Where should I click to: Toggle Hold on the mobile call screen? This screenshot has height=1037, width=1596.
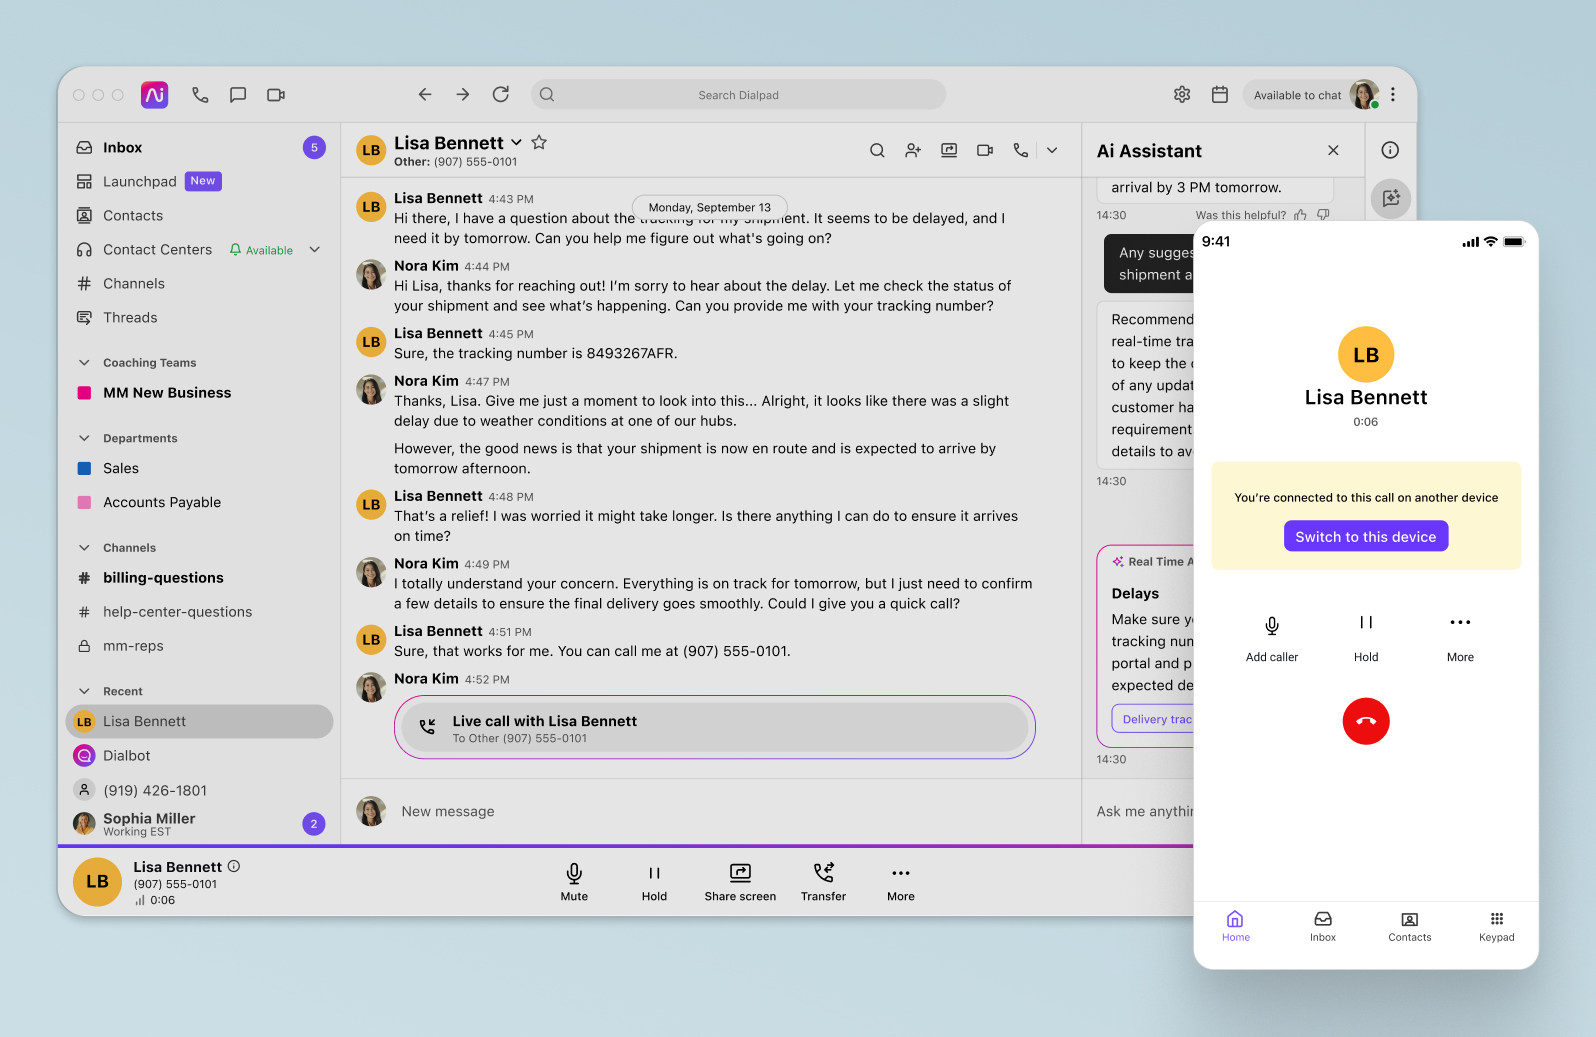1366,637
